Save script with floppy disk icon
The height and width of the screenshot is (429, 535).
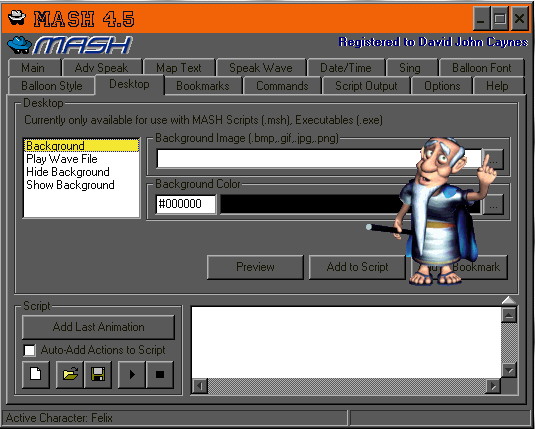click(98, 374)
